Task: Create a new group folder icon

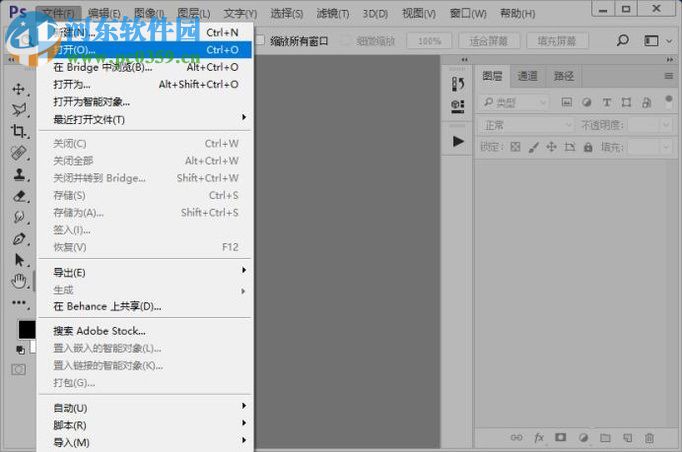Action: click(x=605, y=438)
